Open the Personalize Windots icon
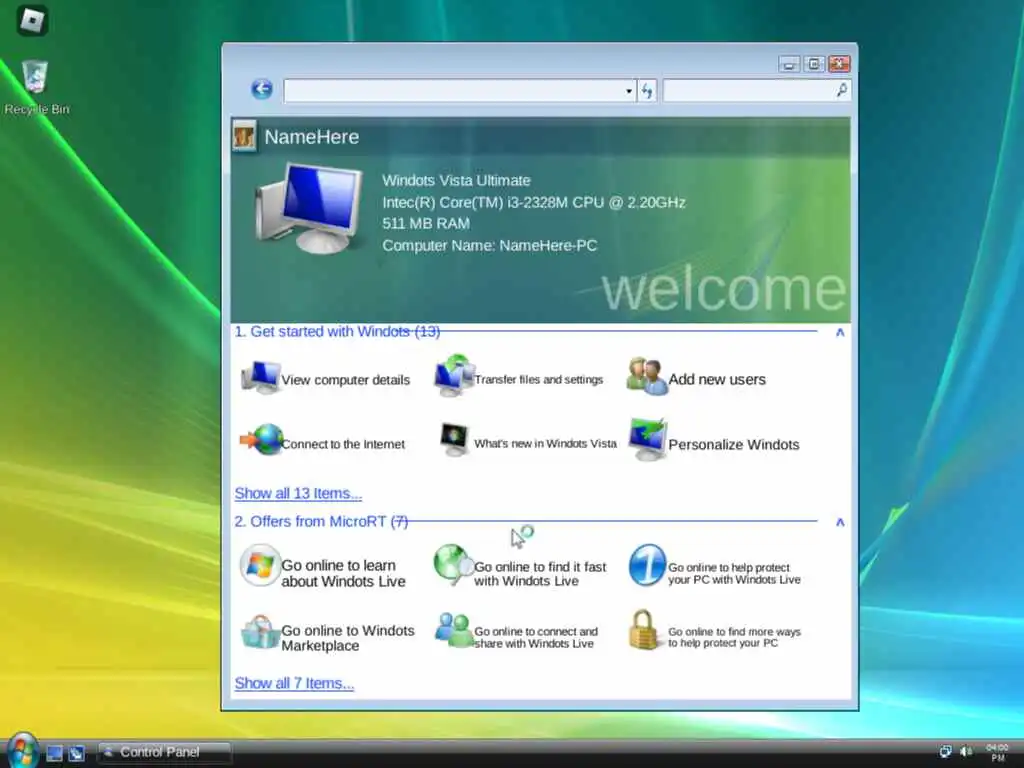1024x768 pixels. click(x=647, y=440)
